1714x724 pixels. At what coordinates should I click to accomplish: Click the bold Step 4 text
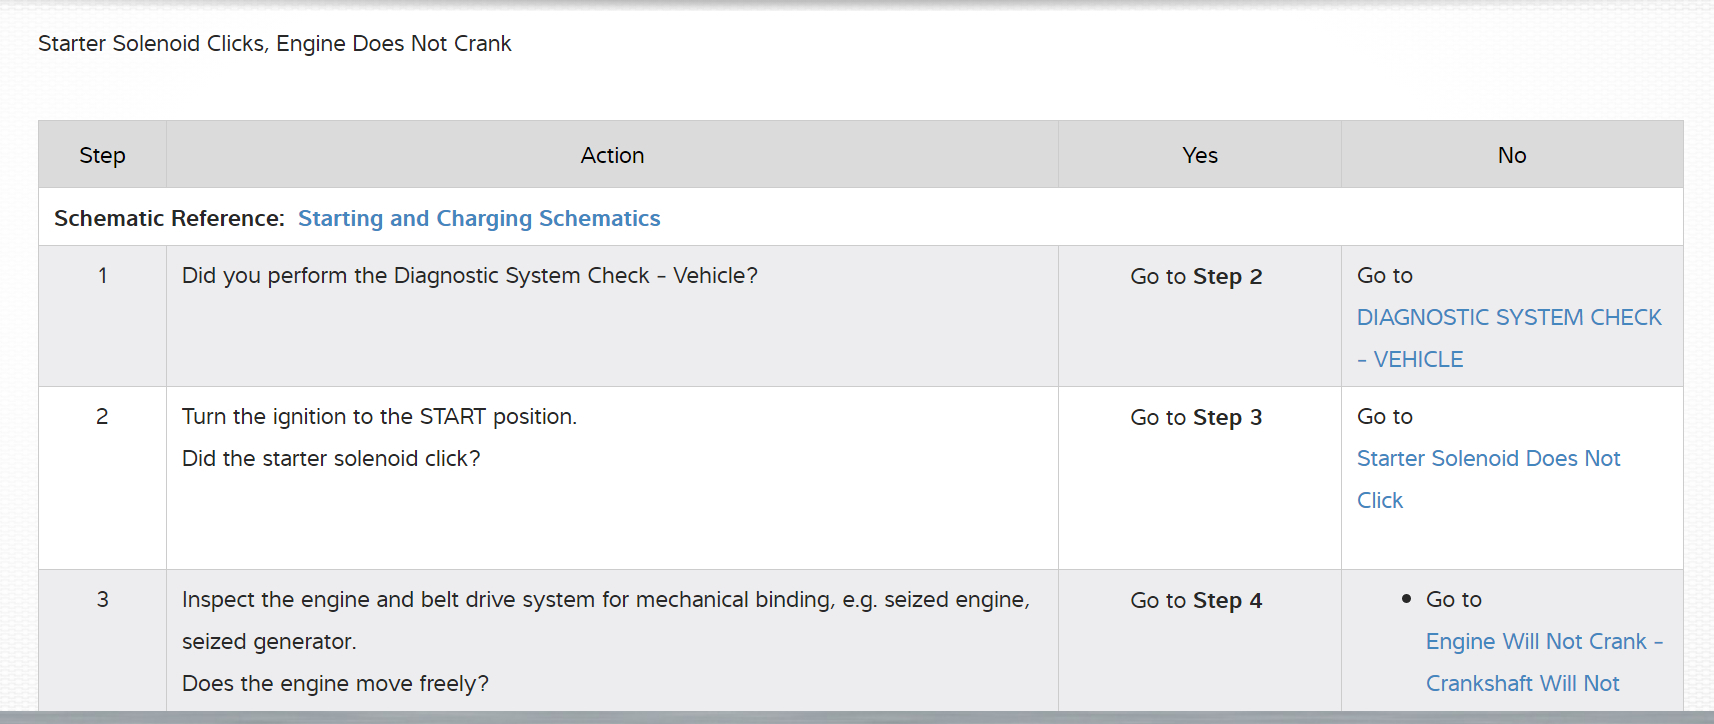[x=1227, y=601]
